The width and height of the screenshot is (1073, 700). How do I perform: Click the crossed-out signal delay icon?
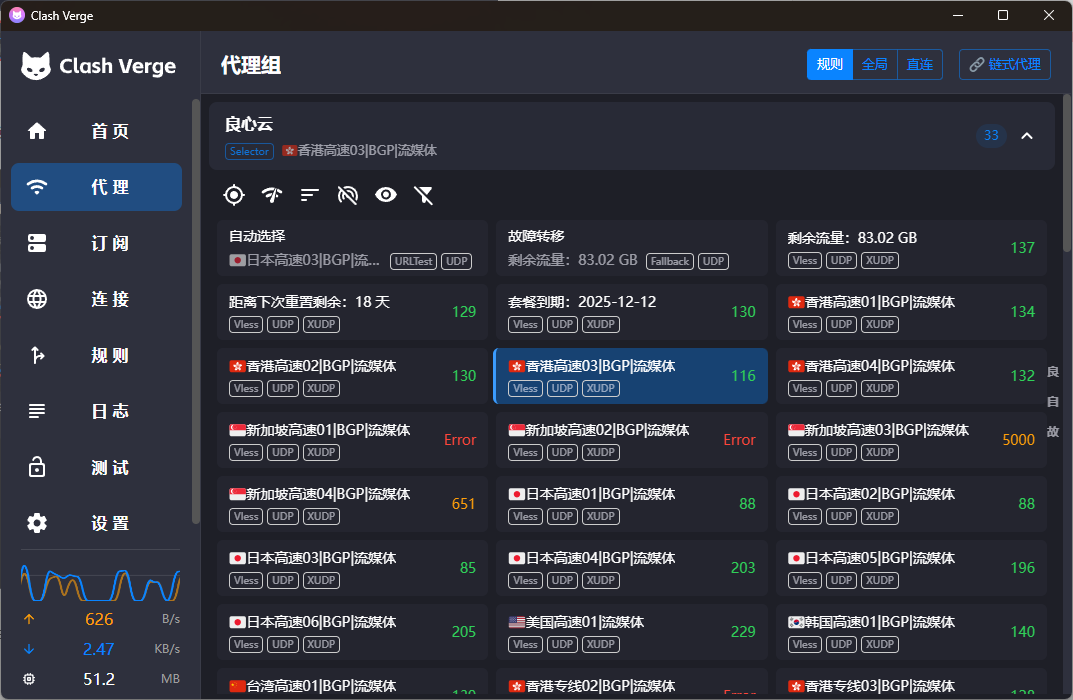coord(348,195)
